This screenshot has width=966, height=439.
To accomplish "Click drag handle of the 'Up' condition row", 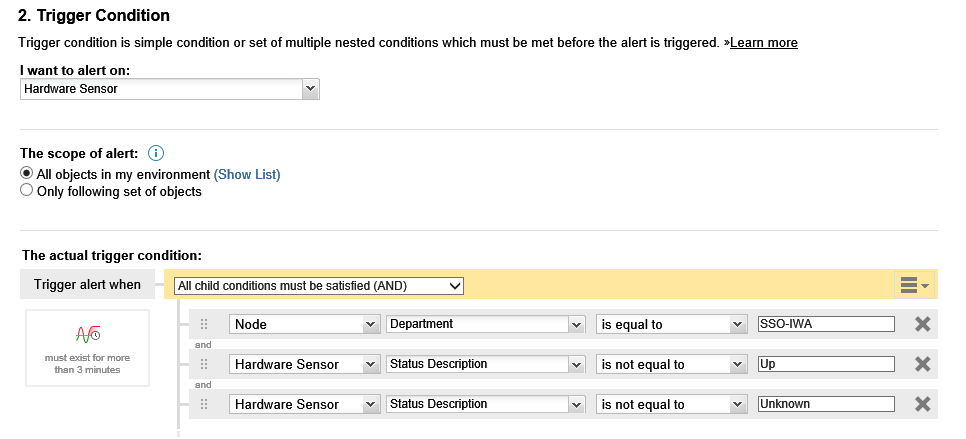I will tap(204, 364).
